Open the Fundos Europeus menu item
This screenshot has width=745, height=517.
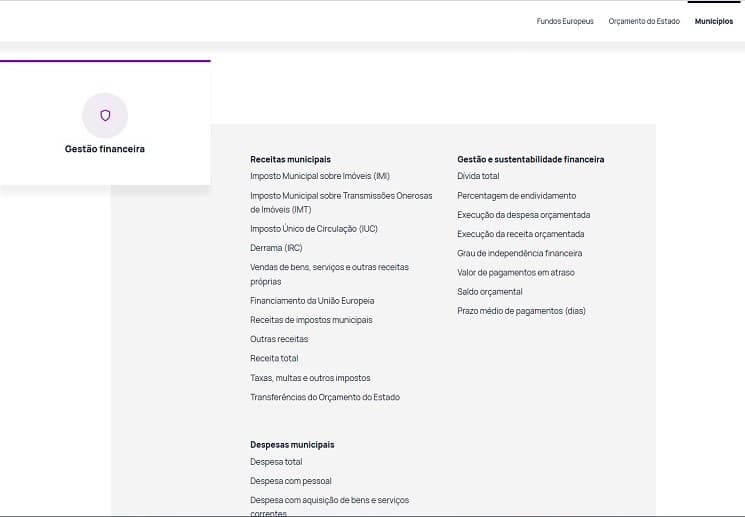[565, 21]
